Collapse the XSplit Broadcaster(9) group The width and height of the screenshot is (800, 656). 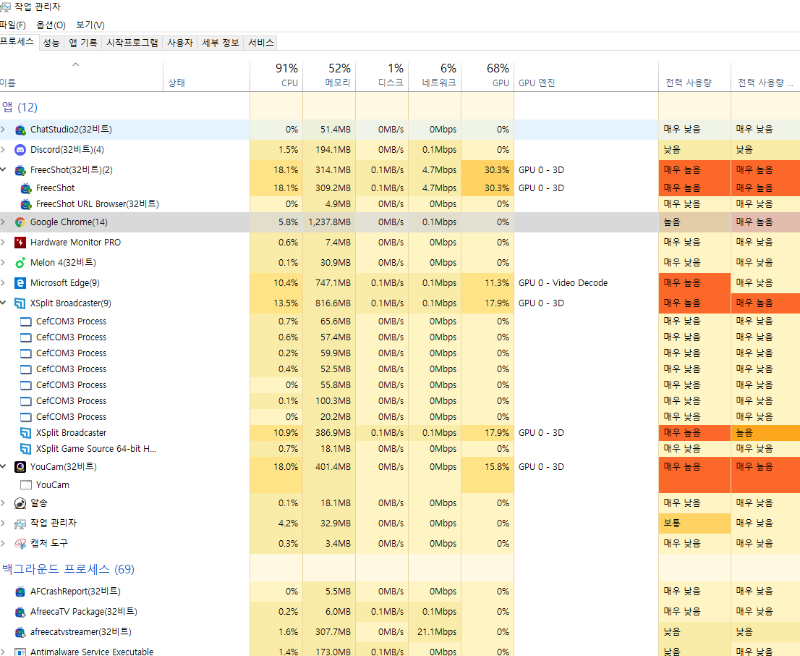(3, 303)
